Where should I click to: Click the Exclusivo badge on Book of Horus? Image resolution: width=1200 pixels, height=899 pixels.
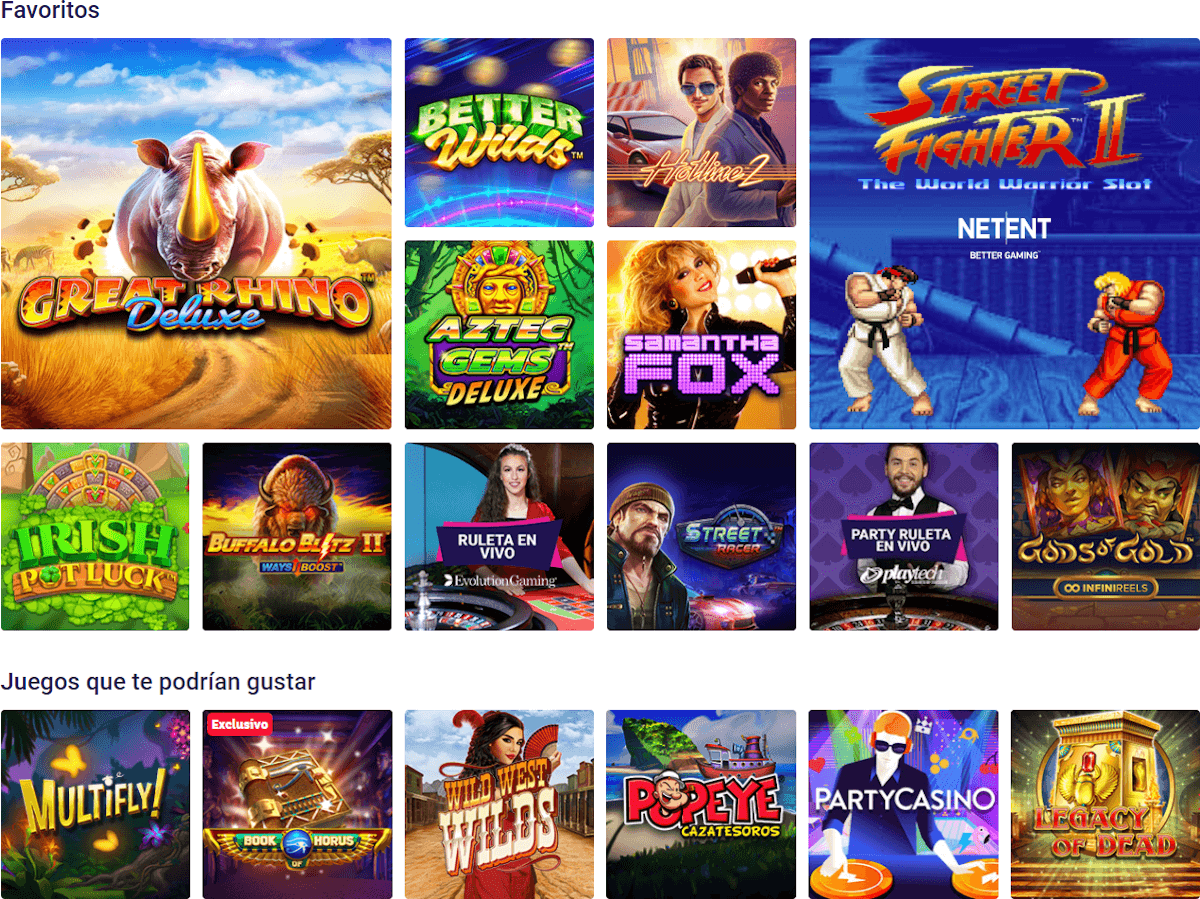coord(240,723)
